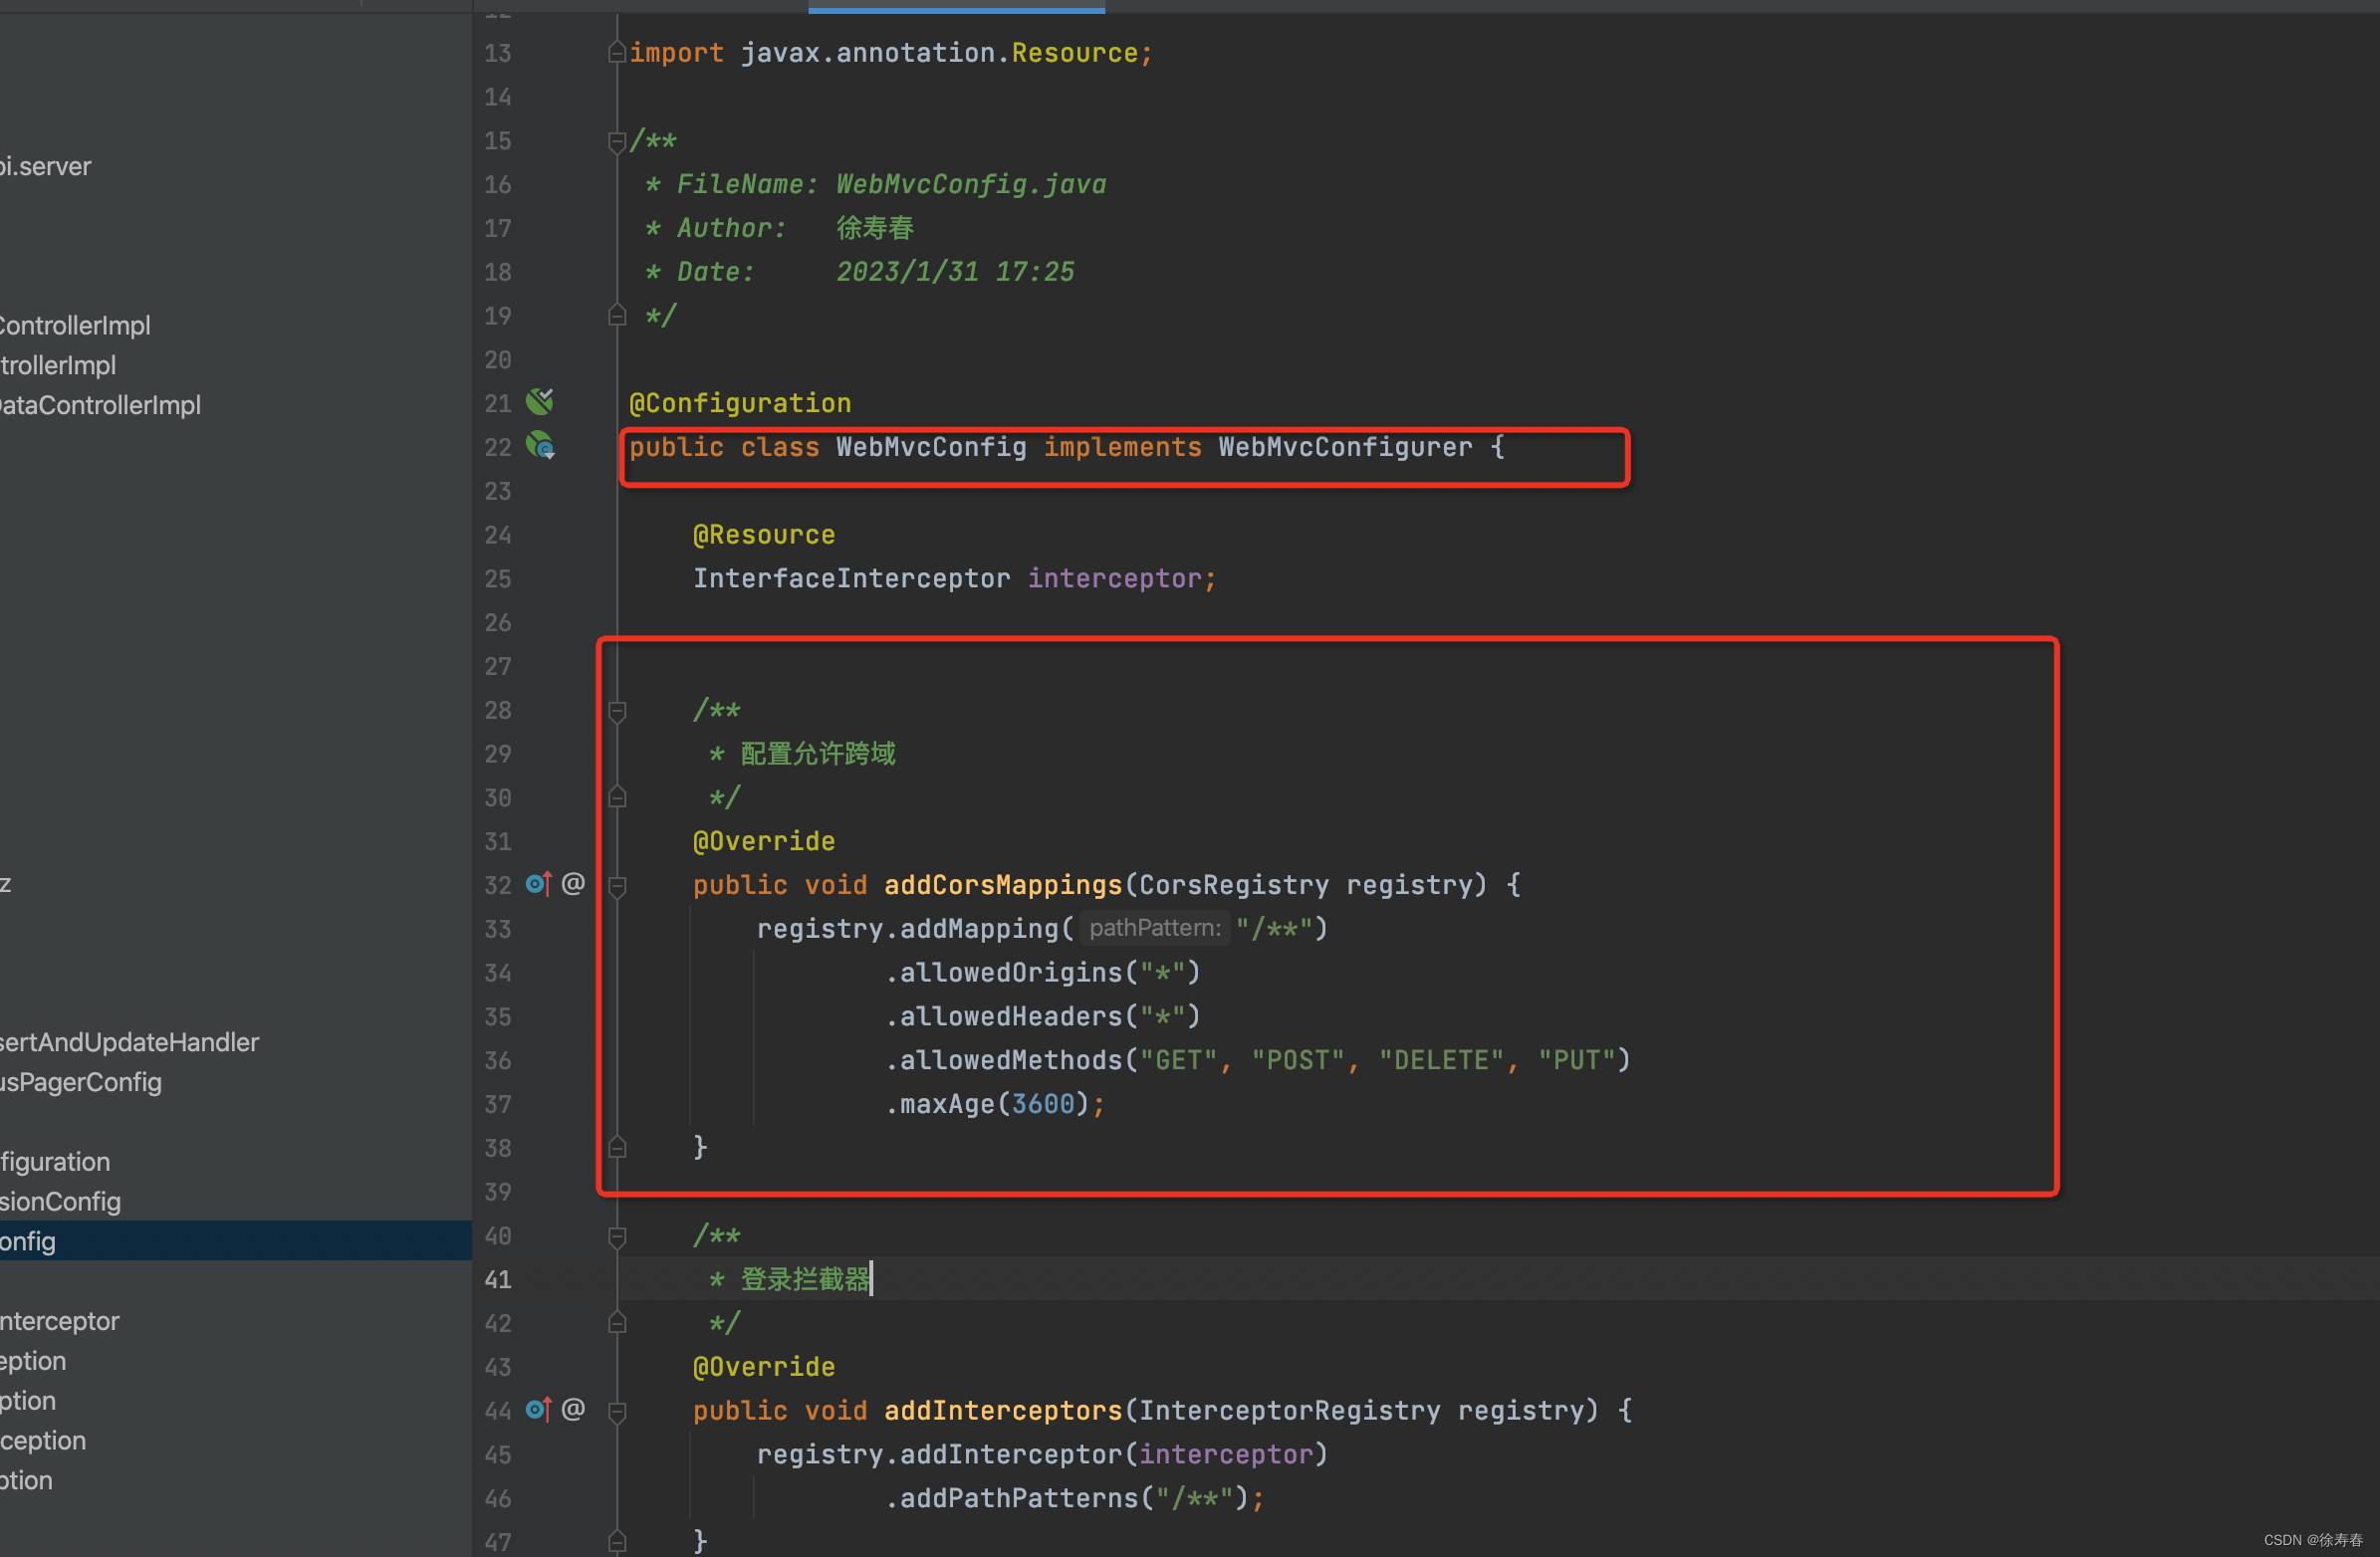Click the 3600 value in maxAge
Viewport: 2380px width, 1557px height.
click(x=1043, y=1104)
